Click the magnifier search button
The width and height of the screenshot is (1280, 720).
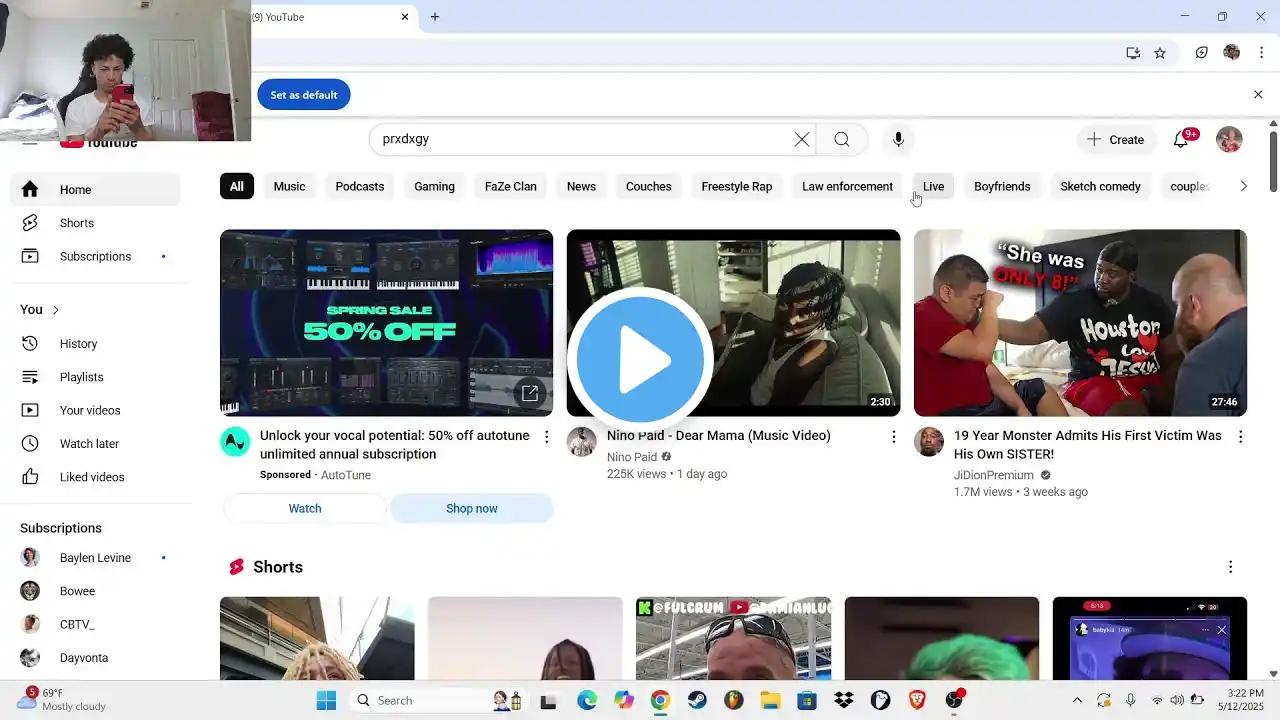(x=842, y=139)
